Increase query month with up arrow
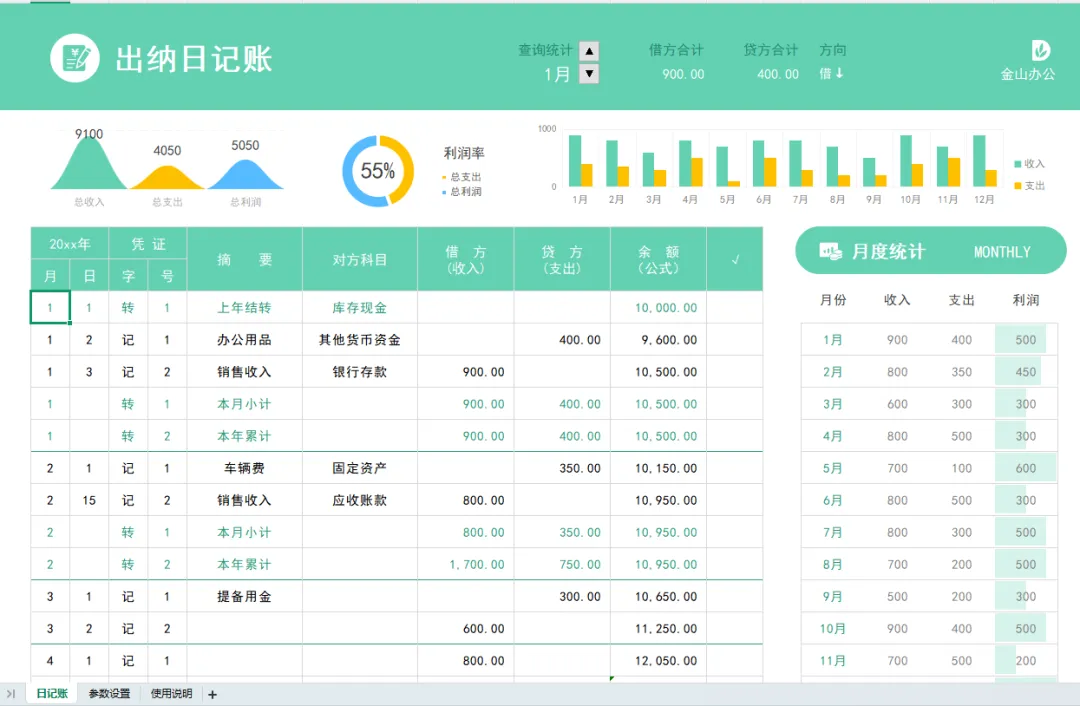1080x706 pixels. [589, 51]
